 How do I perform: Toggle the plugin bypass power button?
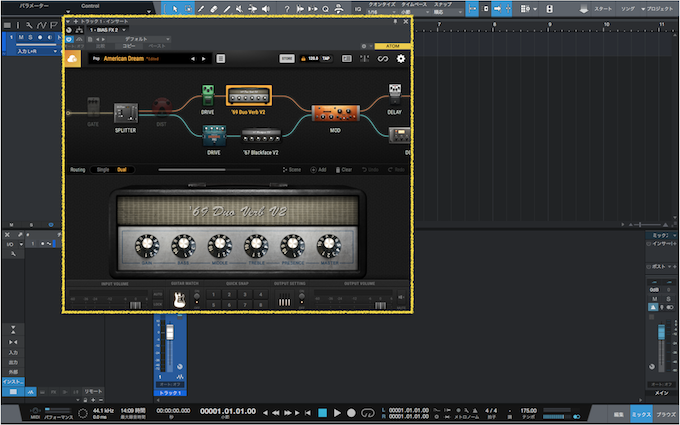point(69,39)
